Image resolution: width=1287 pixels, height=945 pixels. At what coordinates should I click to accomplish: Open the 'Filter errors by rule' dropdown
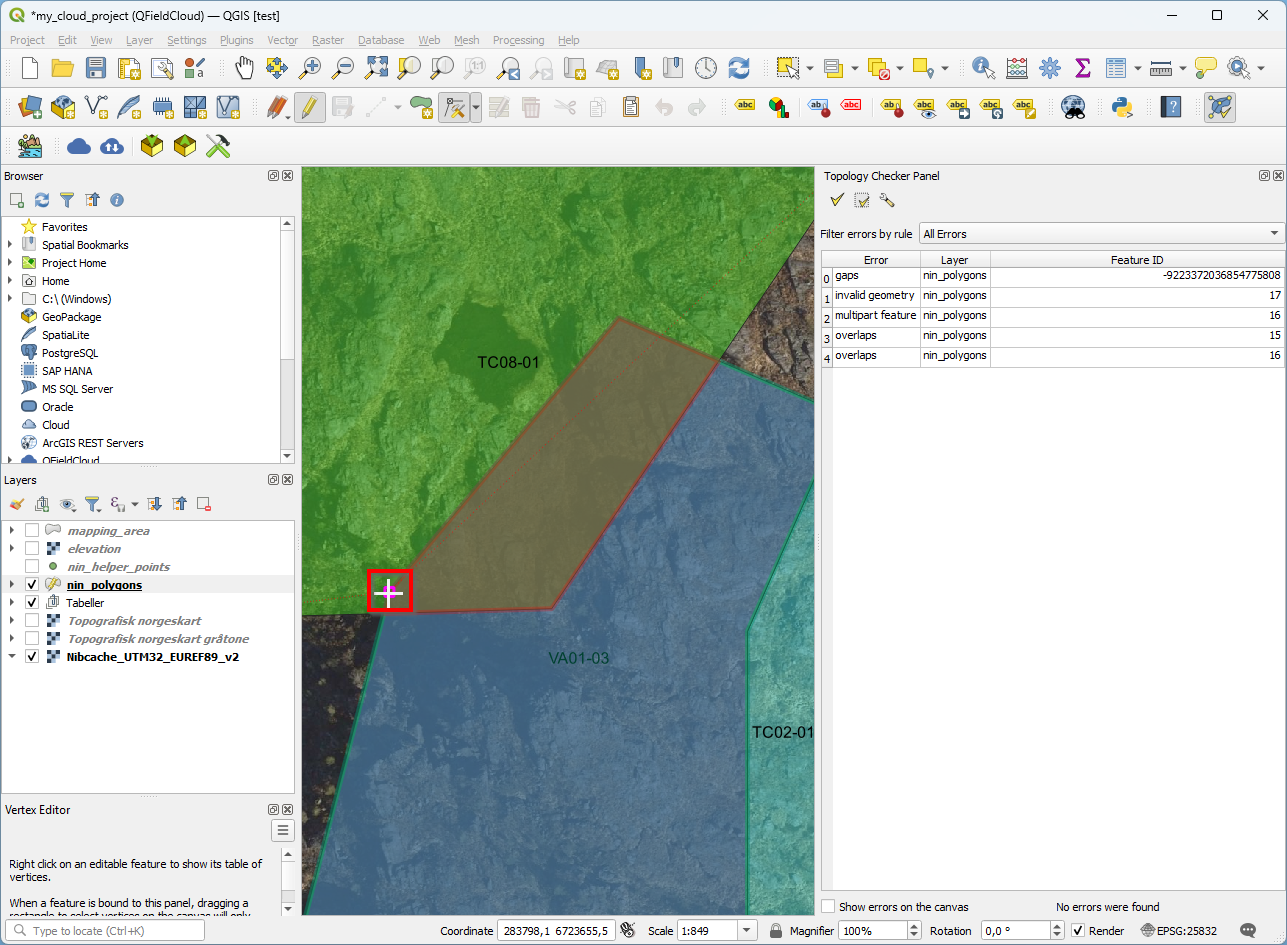pos(1101,234)
